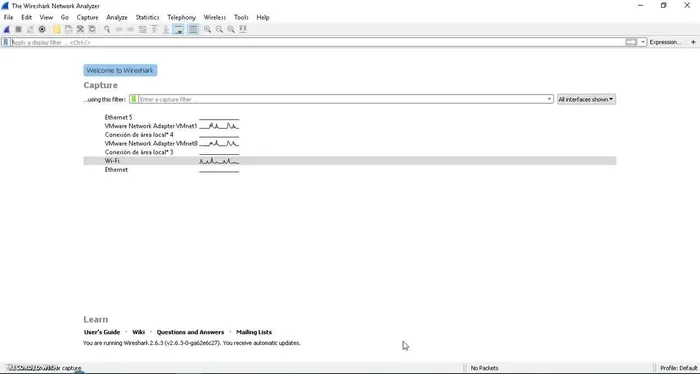Open the Edit menu
This screenshot has height=374, width=700.
(26, 17)
